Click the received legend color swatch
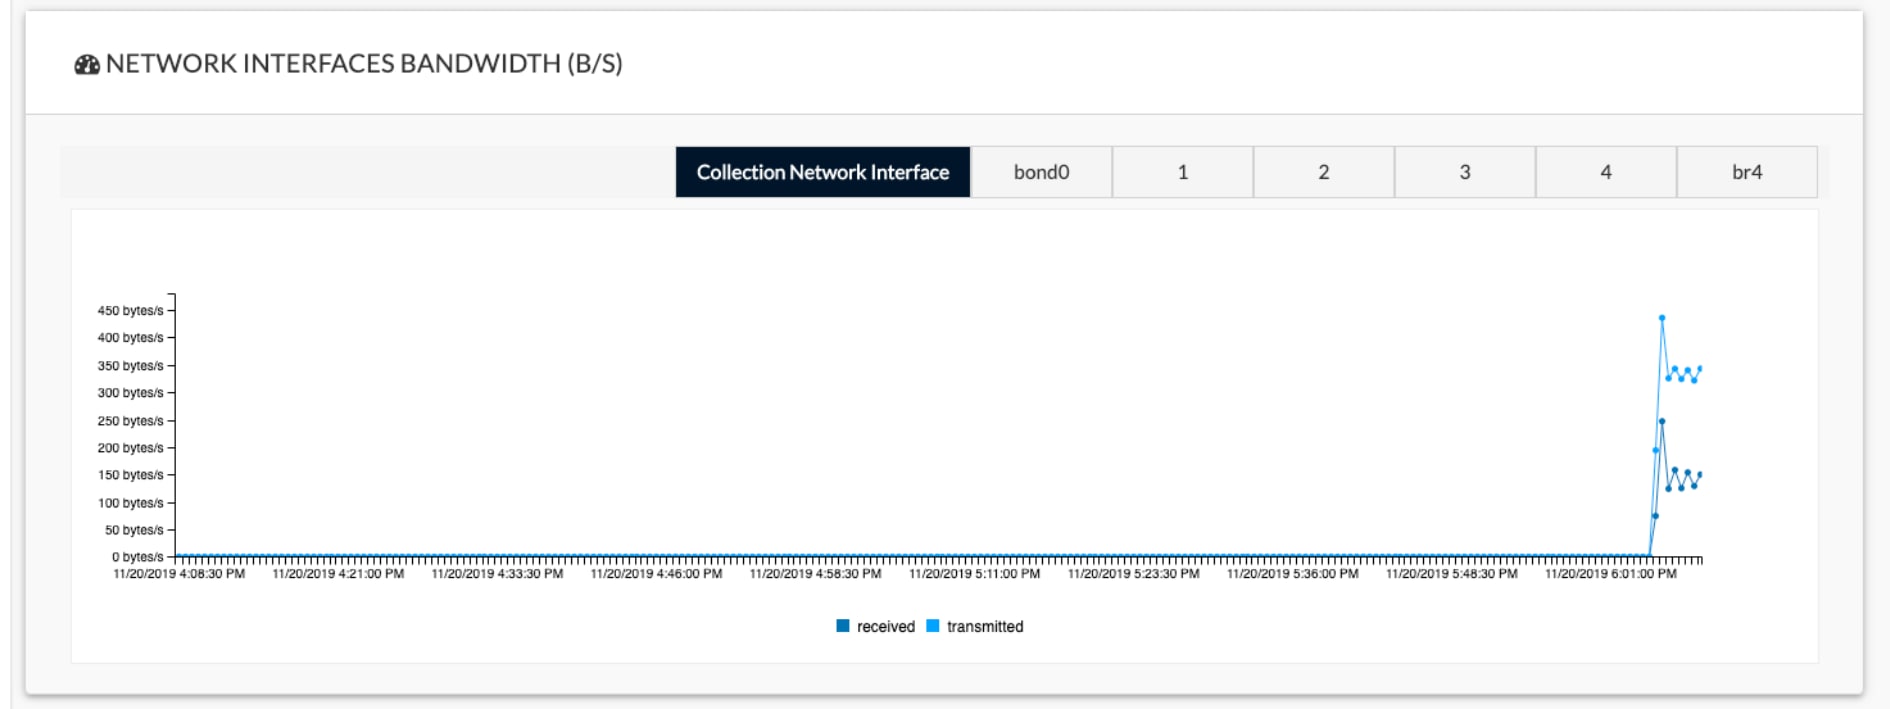This screenshot has height=709, width=1890. point(843,626)
